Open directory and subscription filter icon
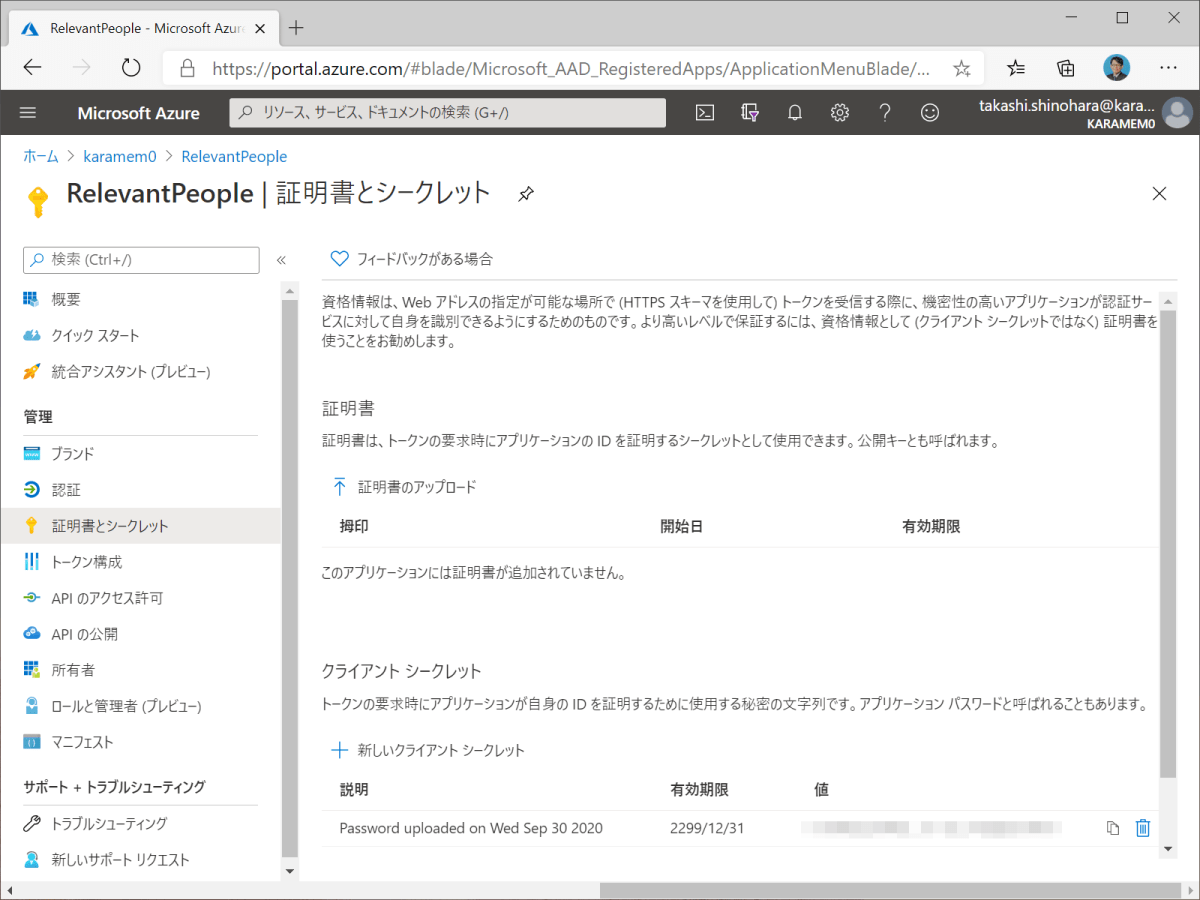The height and width of the screenshot is (900, 1200). (x=750, y=113)
